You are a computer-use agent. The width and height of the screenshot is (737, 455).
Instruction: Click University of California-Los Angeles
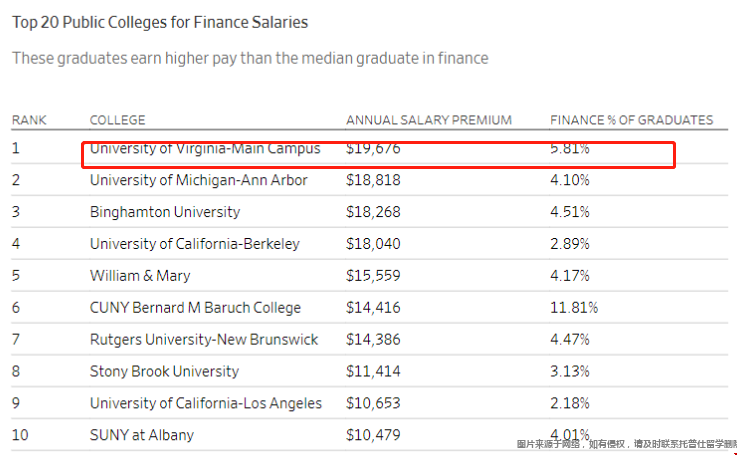pyautogui.click(x=206, y=404)
